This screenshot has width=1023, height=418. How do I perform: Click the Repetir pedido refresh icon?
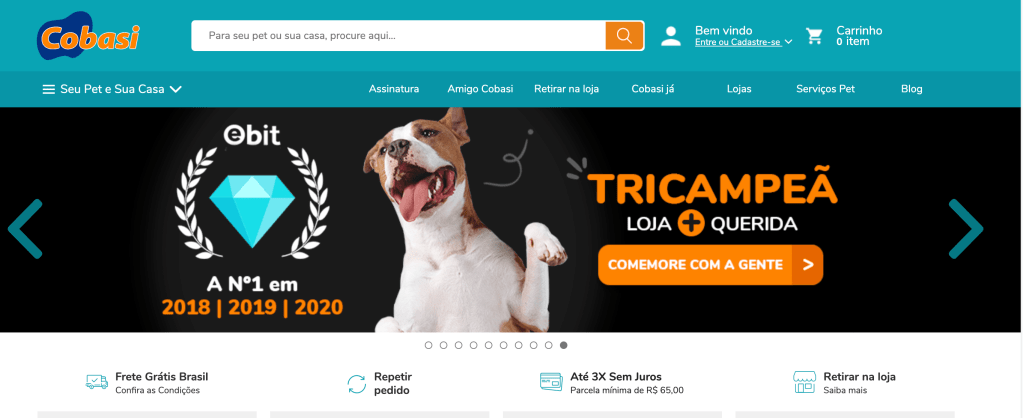coord(357,383)
